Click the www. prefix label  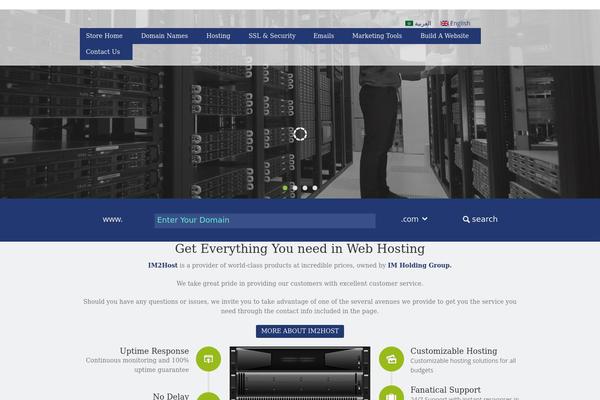click(x=112, y=219)
